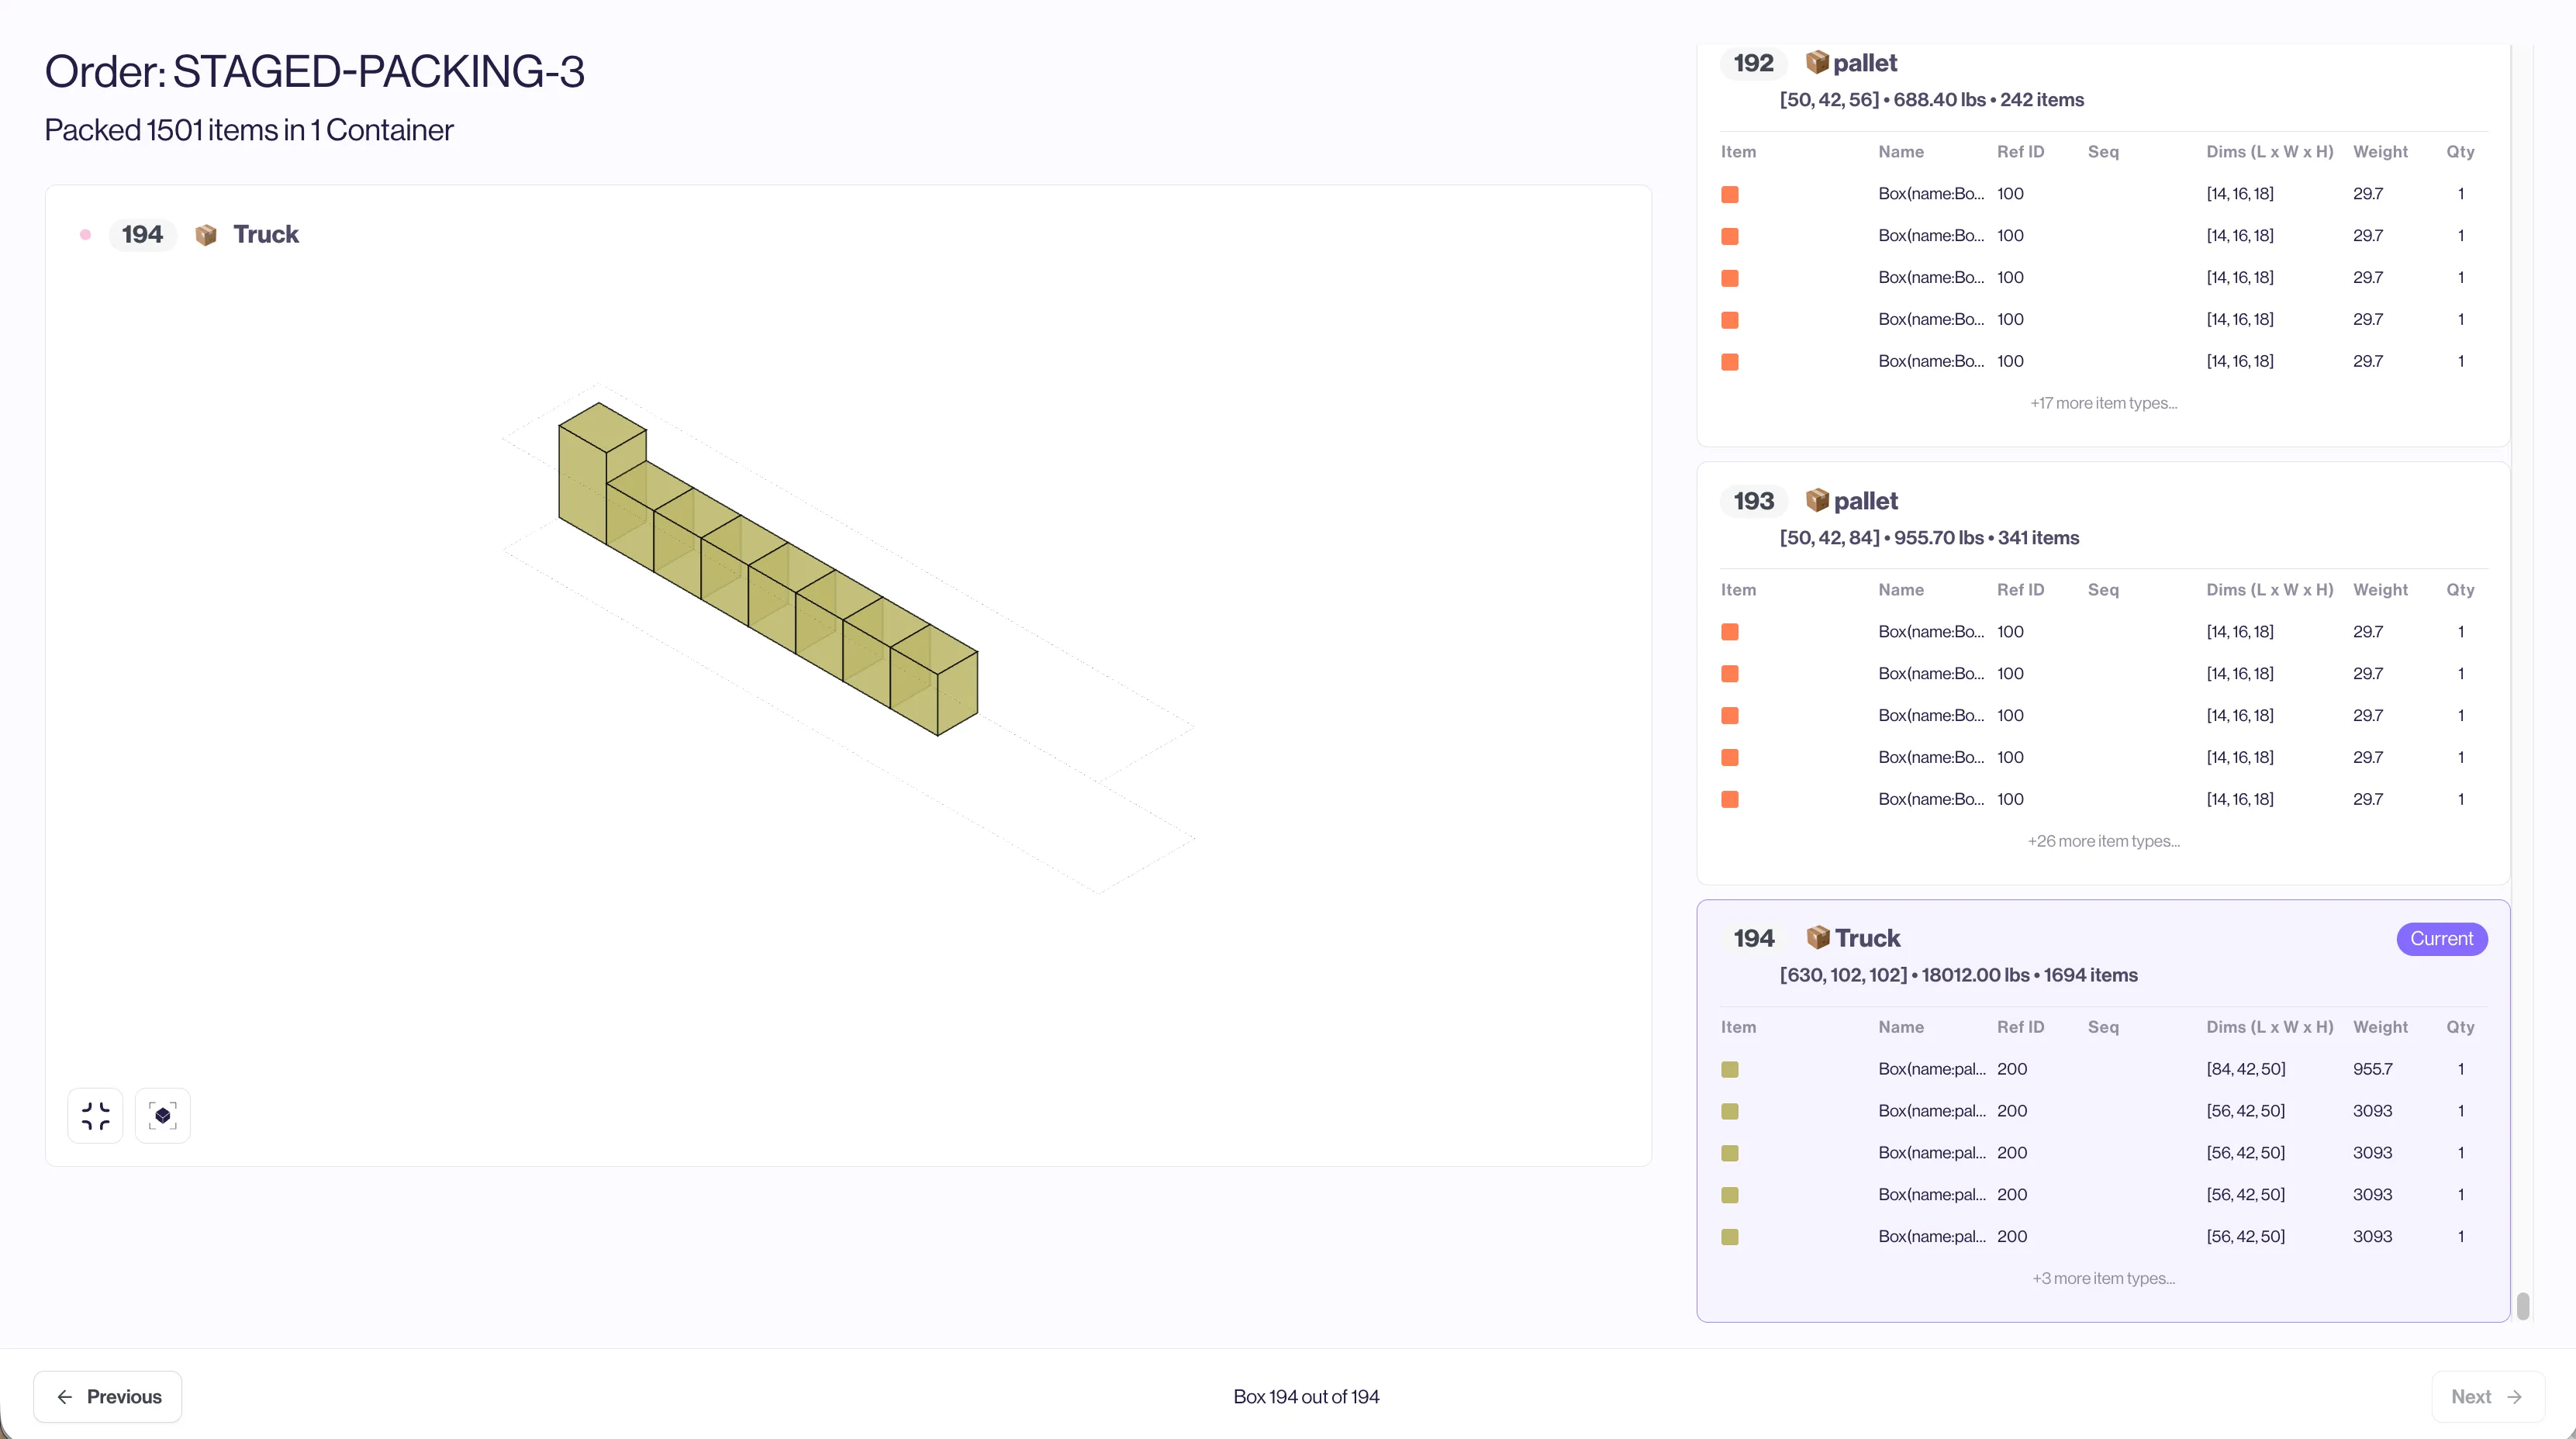The image size is (2576, 1439).
Task: Click 'Packed 1501 items in 1 Container' subtitle
Action: point(249,130)
